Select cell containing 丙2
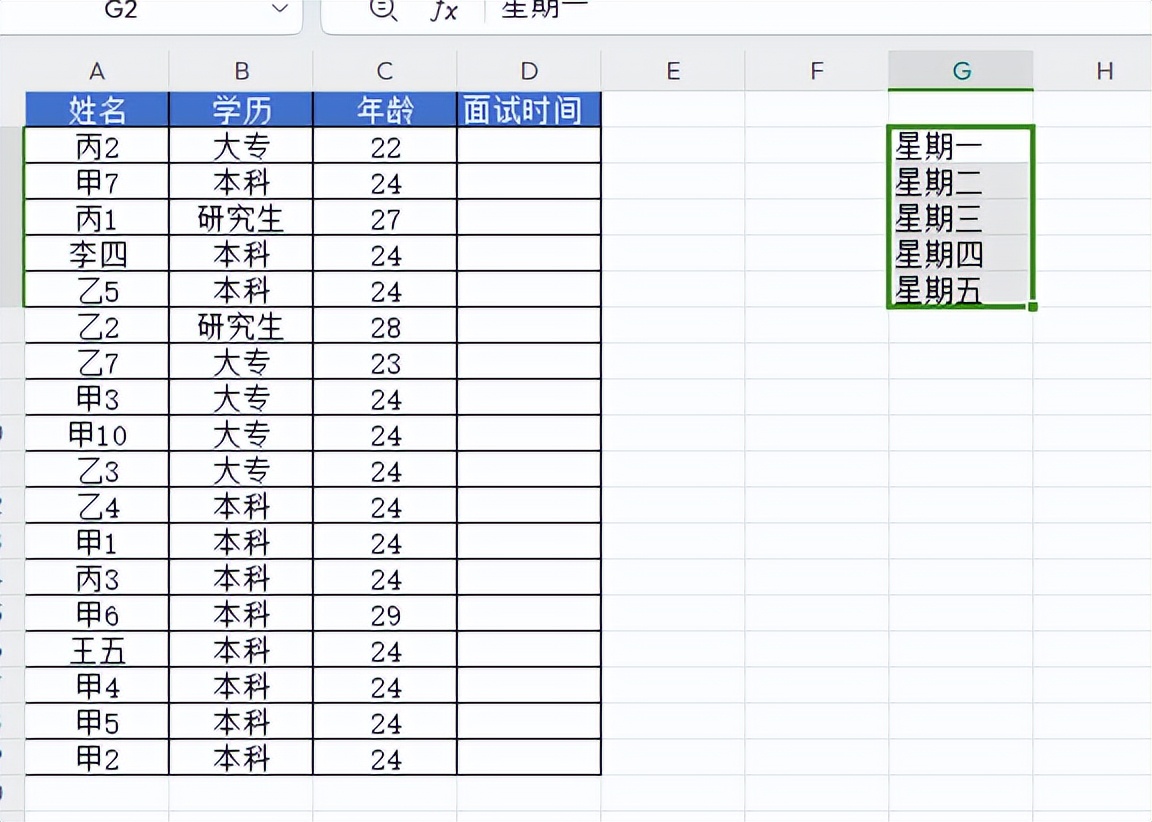Viewport: 1152px width, 822px height. 97,145
